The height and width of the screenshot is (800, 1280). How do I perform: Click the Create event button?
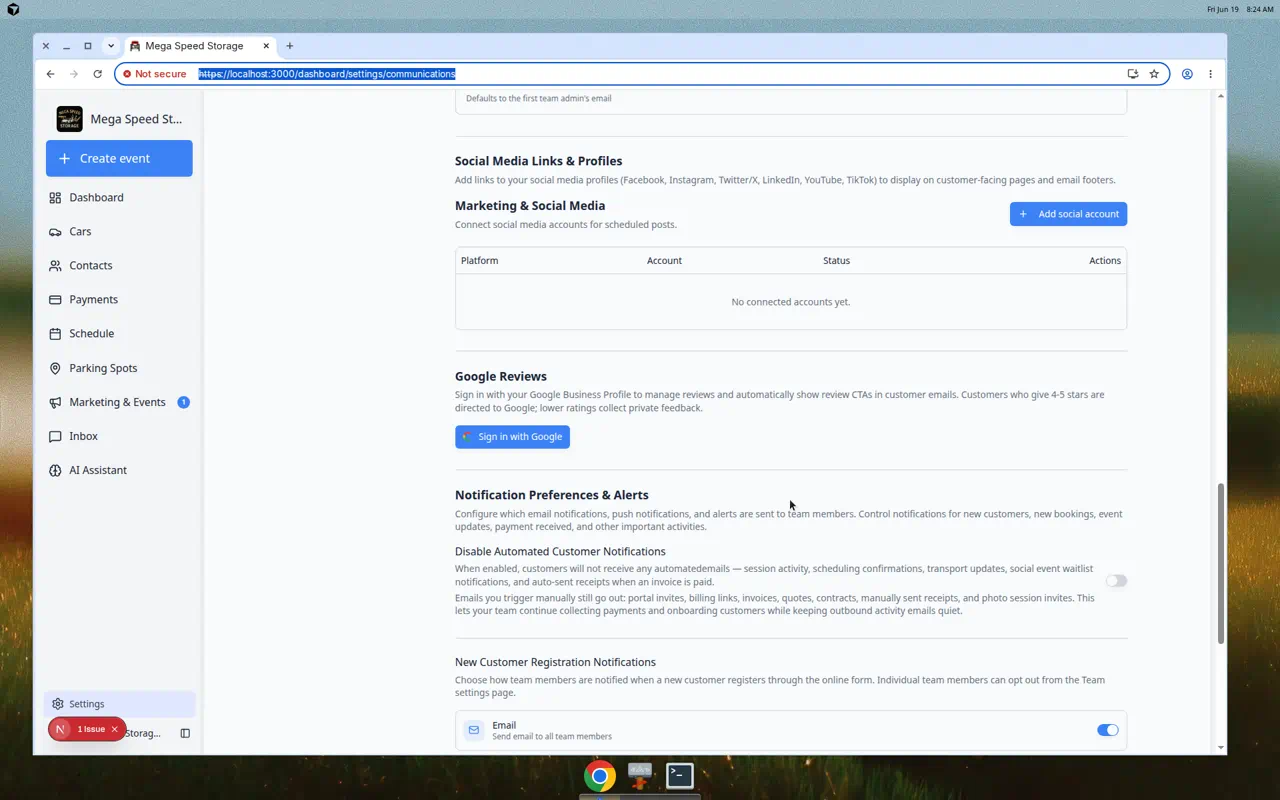click(x=119, y=159)
